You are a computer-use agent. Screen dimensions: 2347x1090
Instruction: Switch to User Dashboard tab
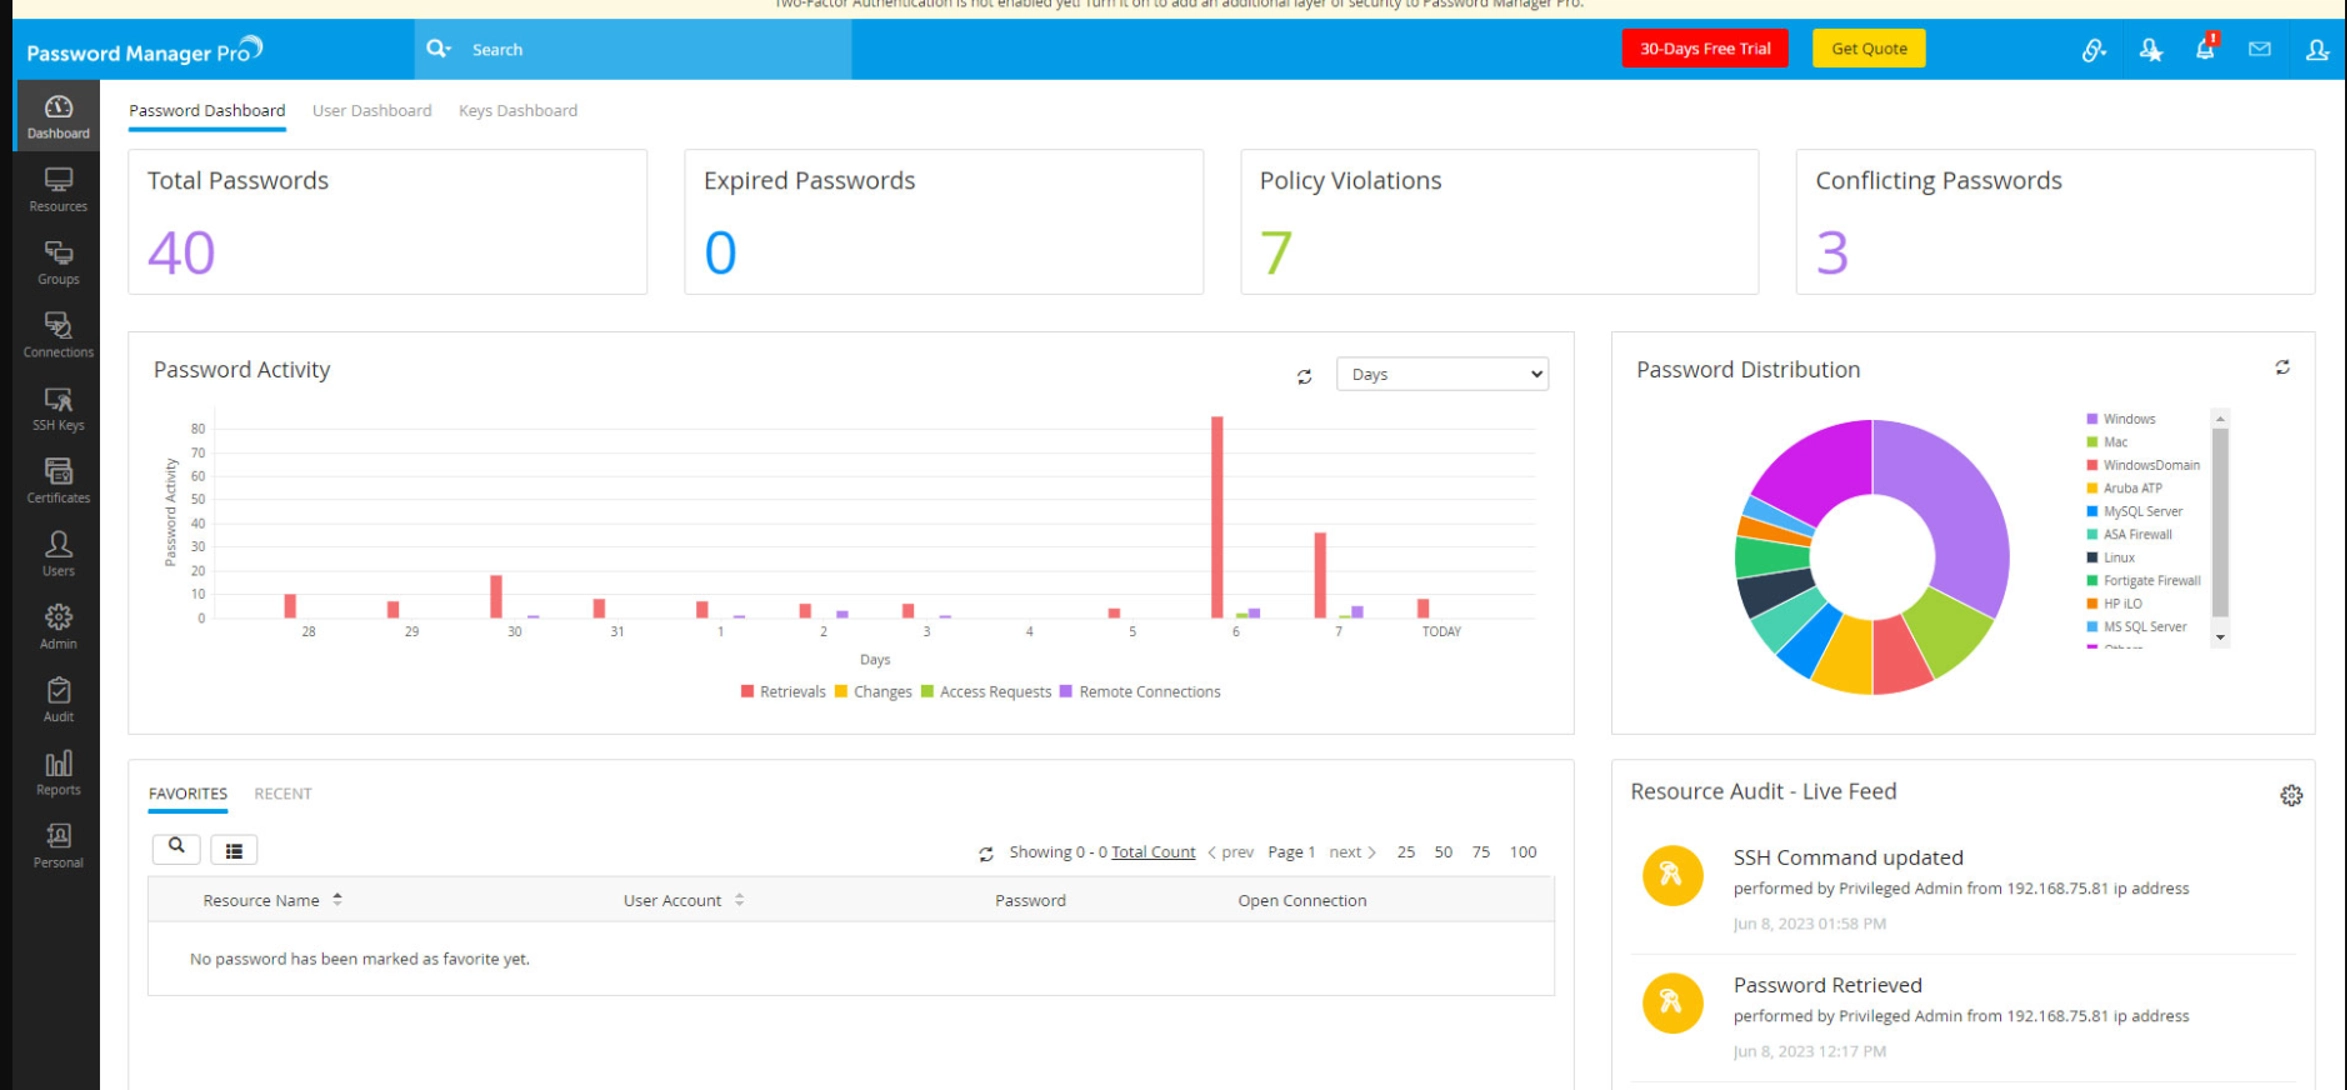point(372,110)
